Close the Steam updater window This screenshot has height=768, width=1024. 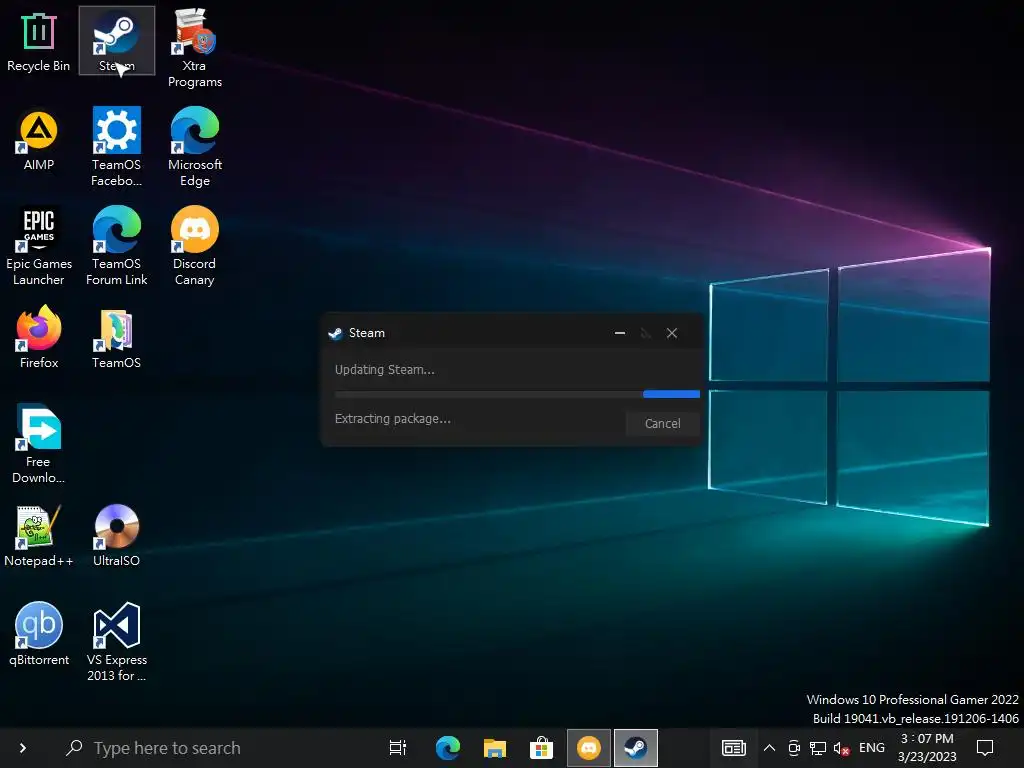pyautogui.click(x=671, y=333)
